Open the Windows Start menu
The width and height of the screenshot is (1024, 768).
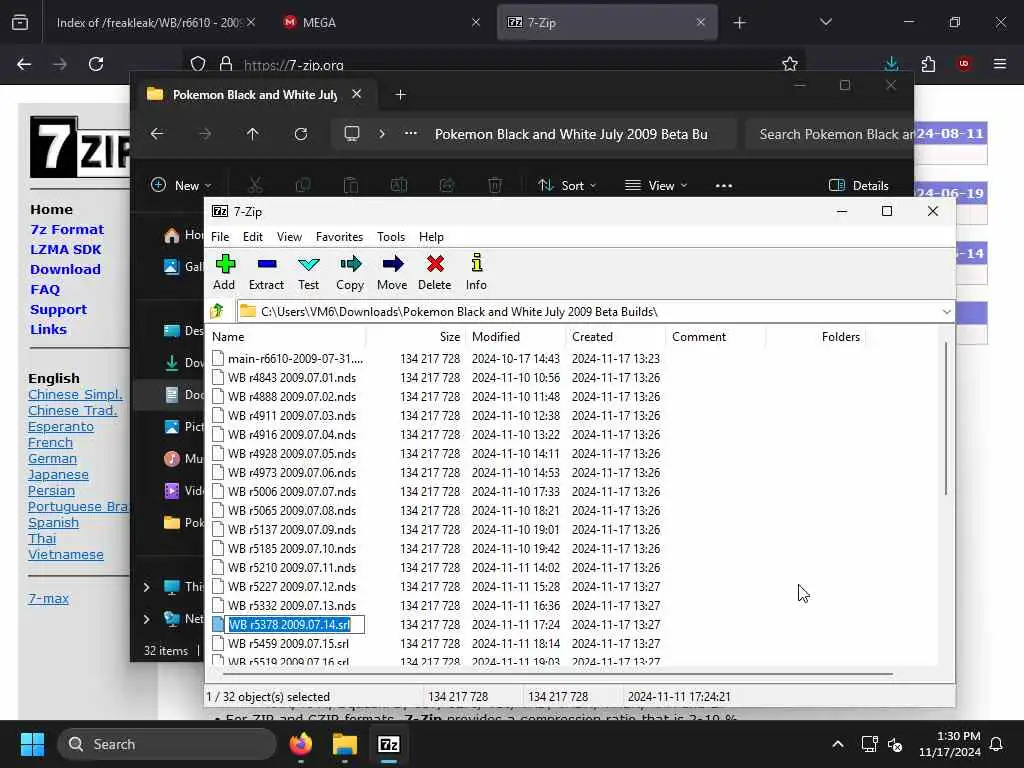point(32,744)
